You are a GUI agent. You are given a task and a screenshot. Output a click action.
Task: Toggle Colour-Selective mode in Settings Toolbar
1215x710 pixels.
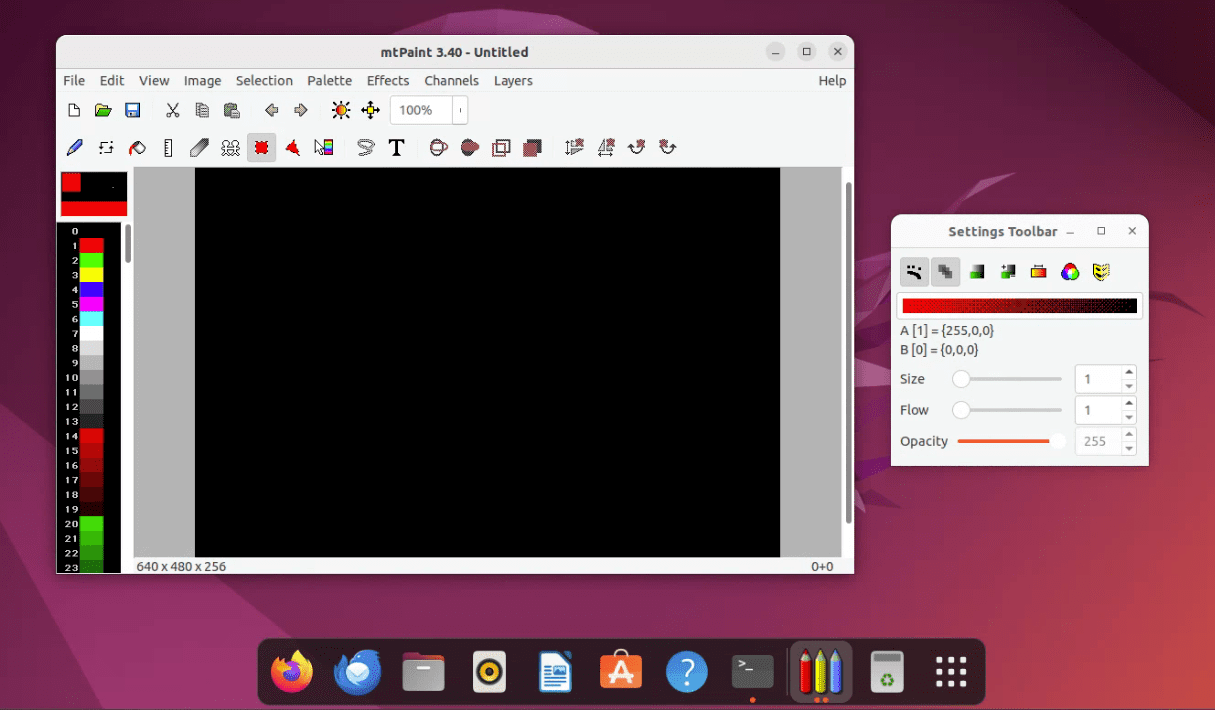click(x=1039, y=271)
